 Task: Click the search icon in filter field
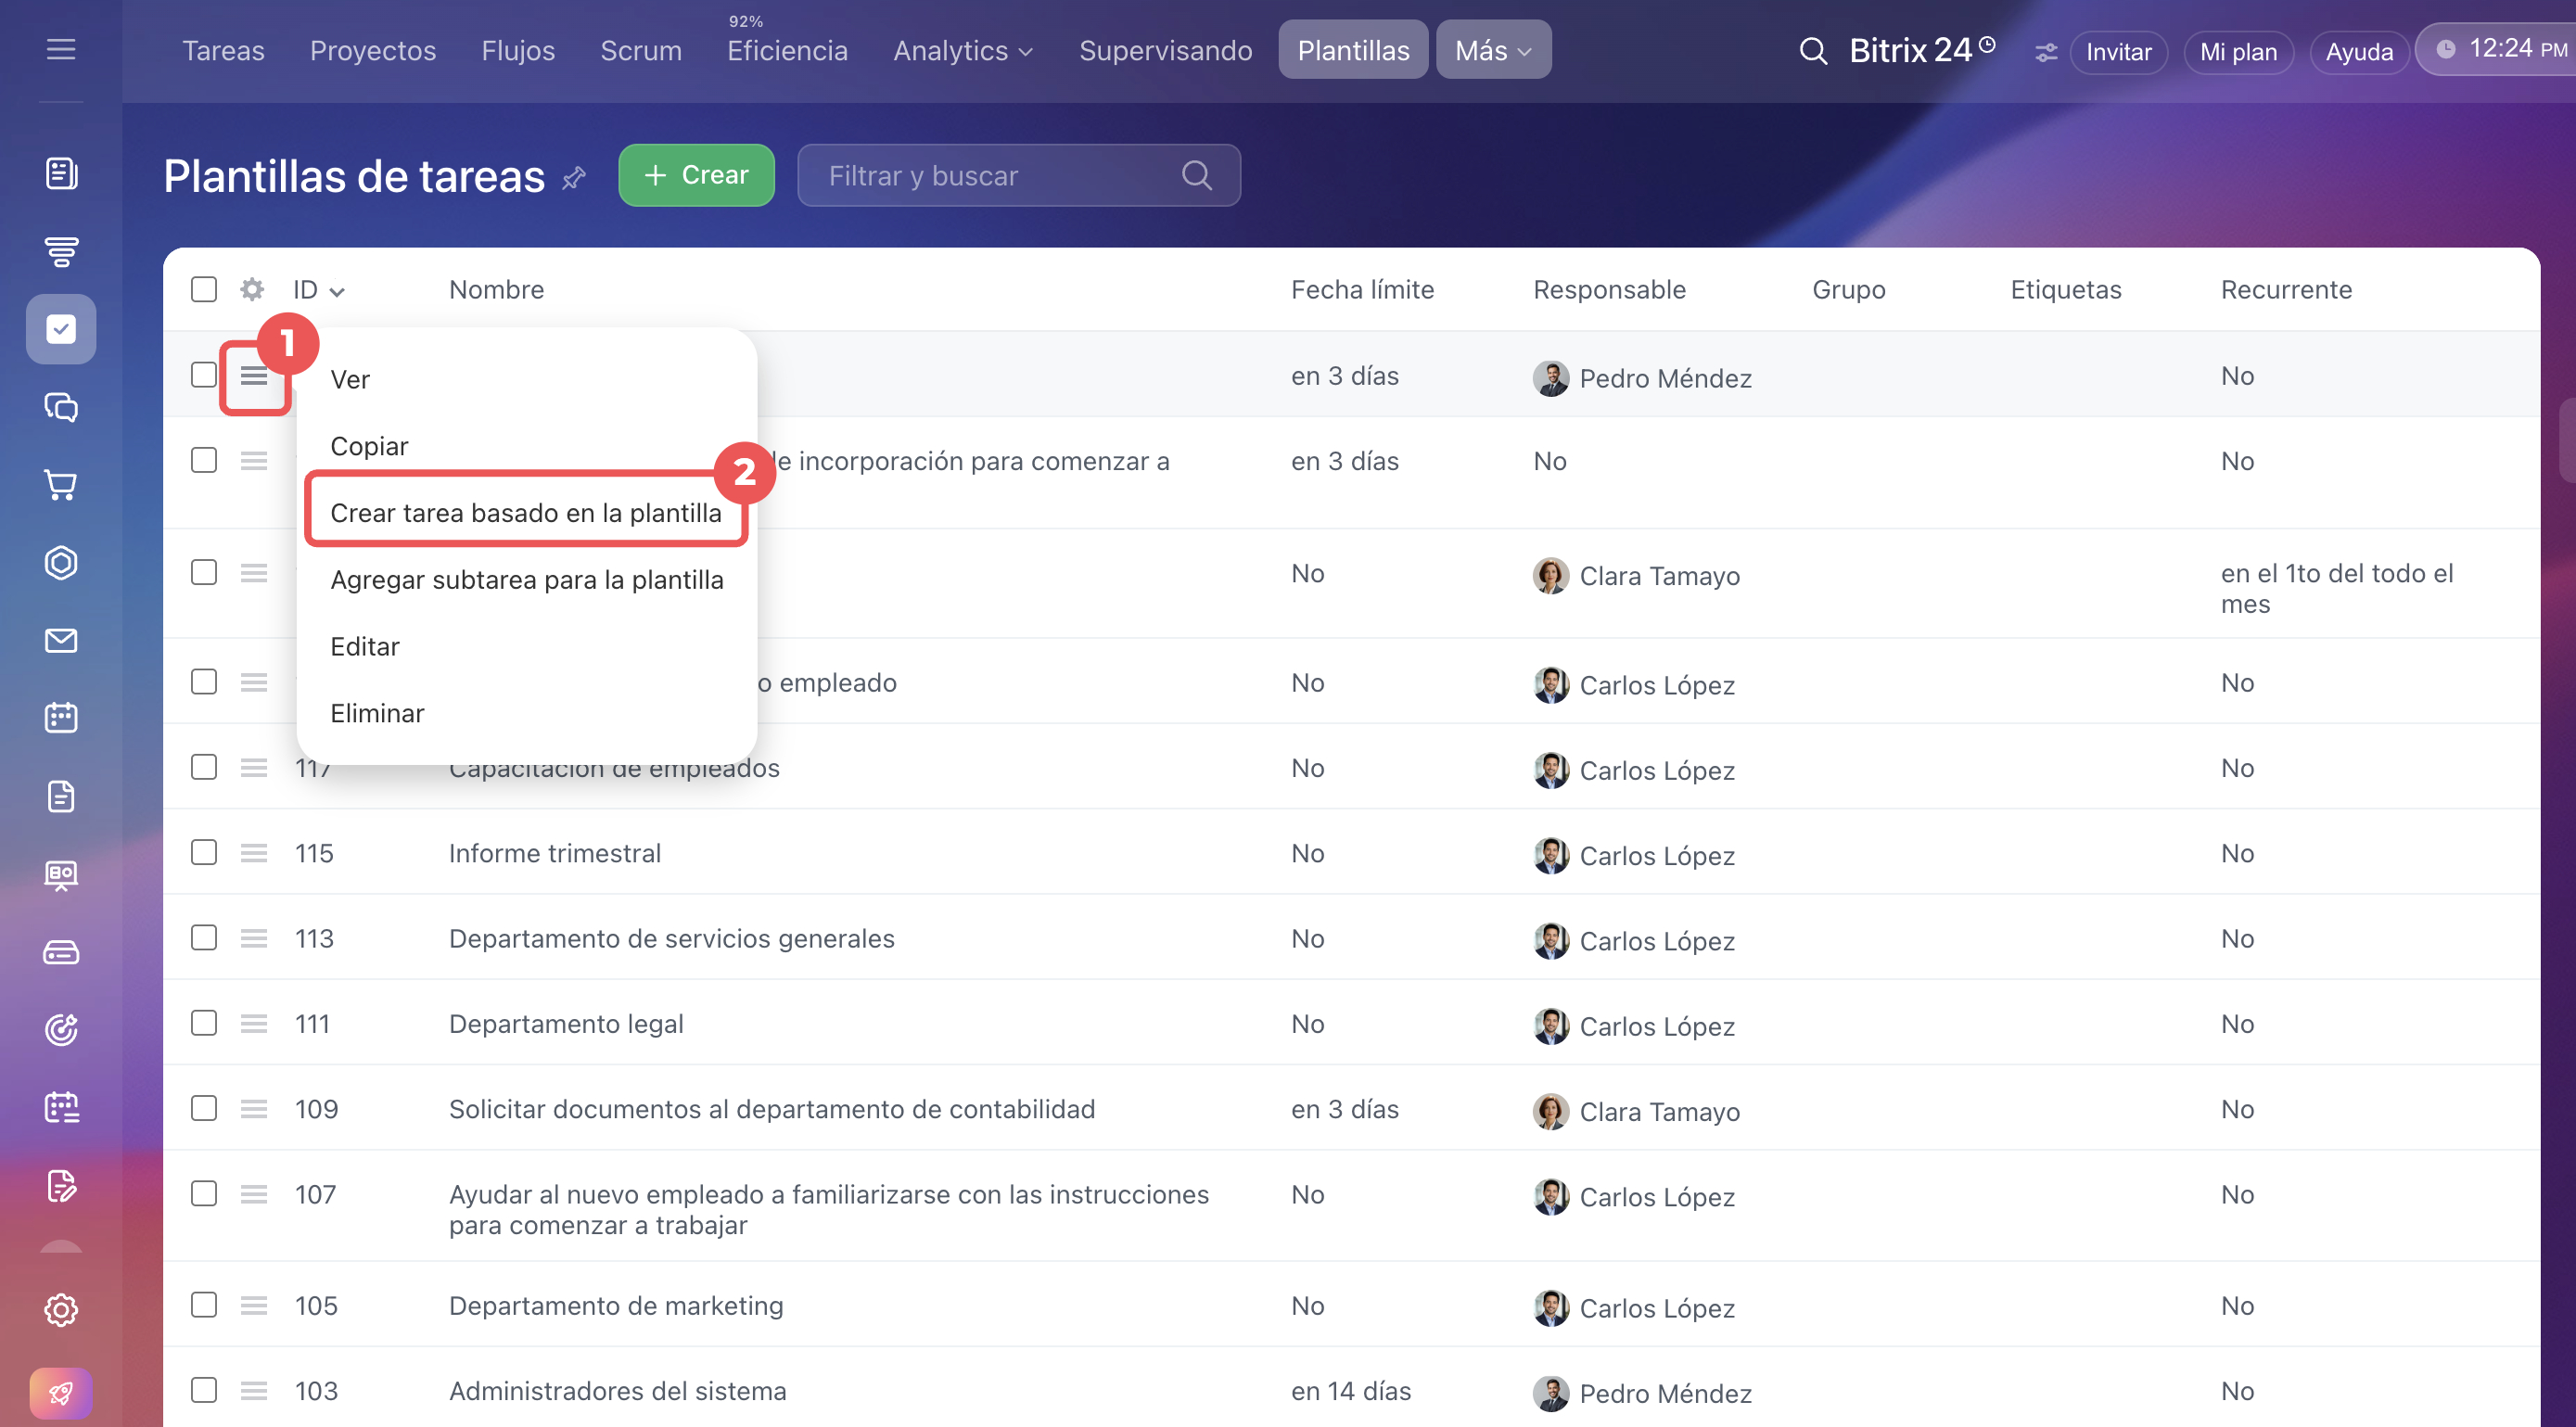(x=1197, y=176)
